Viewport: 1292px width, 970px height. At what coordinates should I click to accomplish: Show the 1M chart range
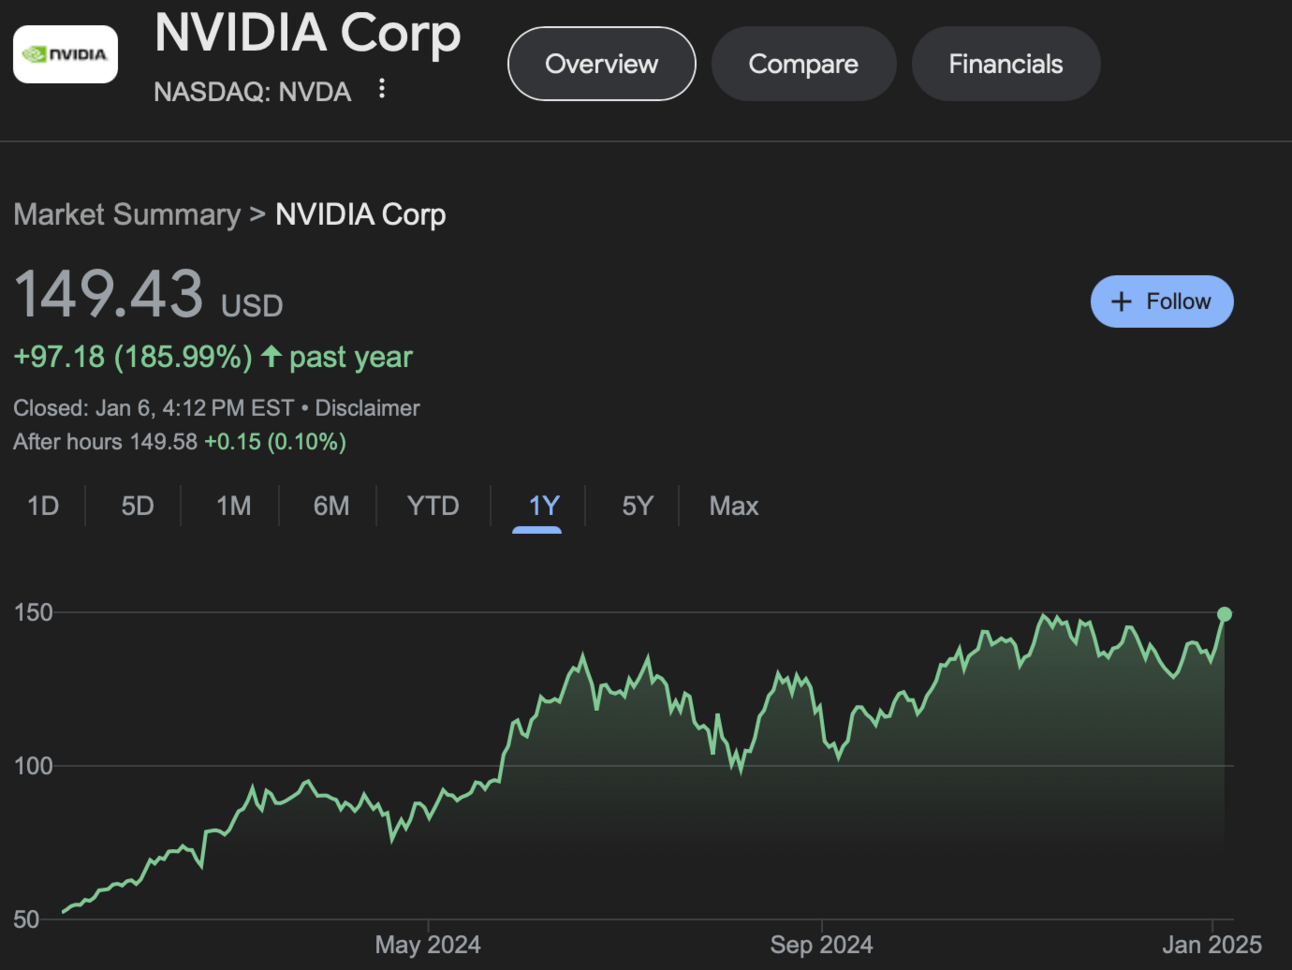[233, 506]
